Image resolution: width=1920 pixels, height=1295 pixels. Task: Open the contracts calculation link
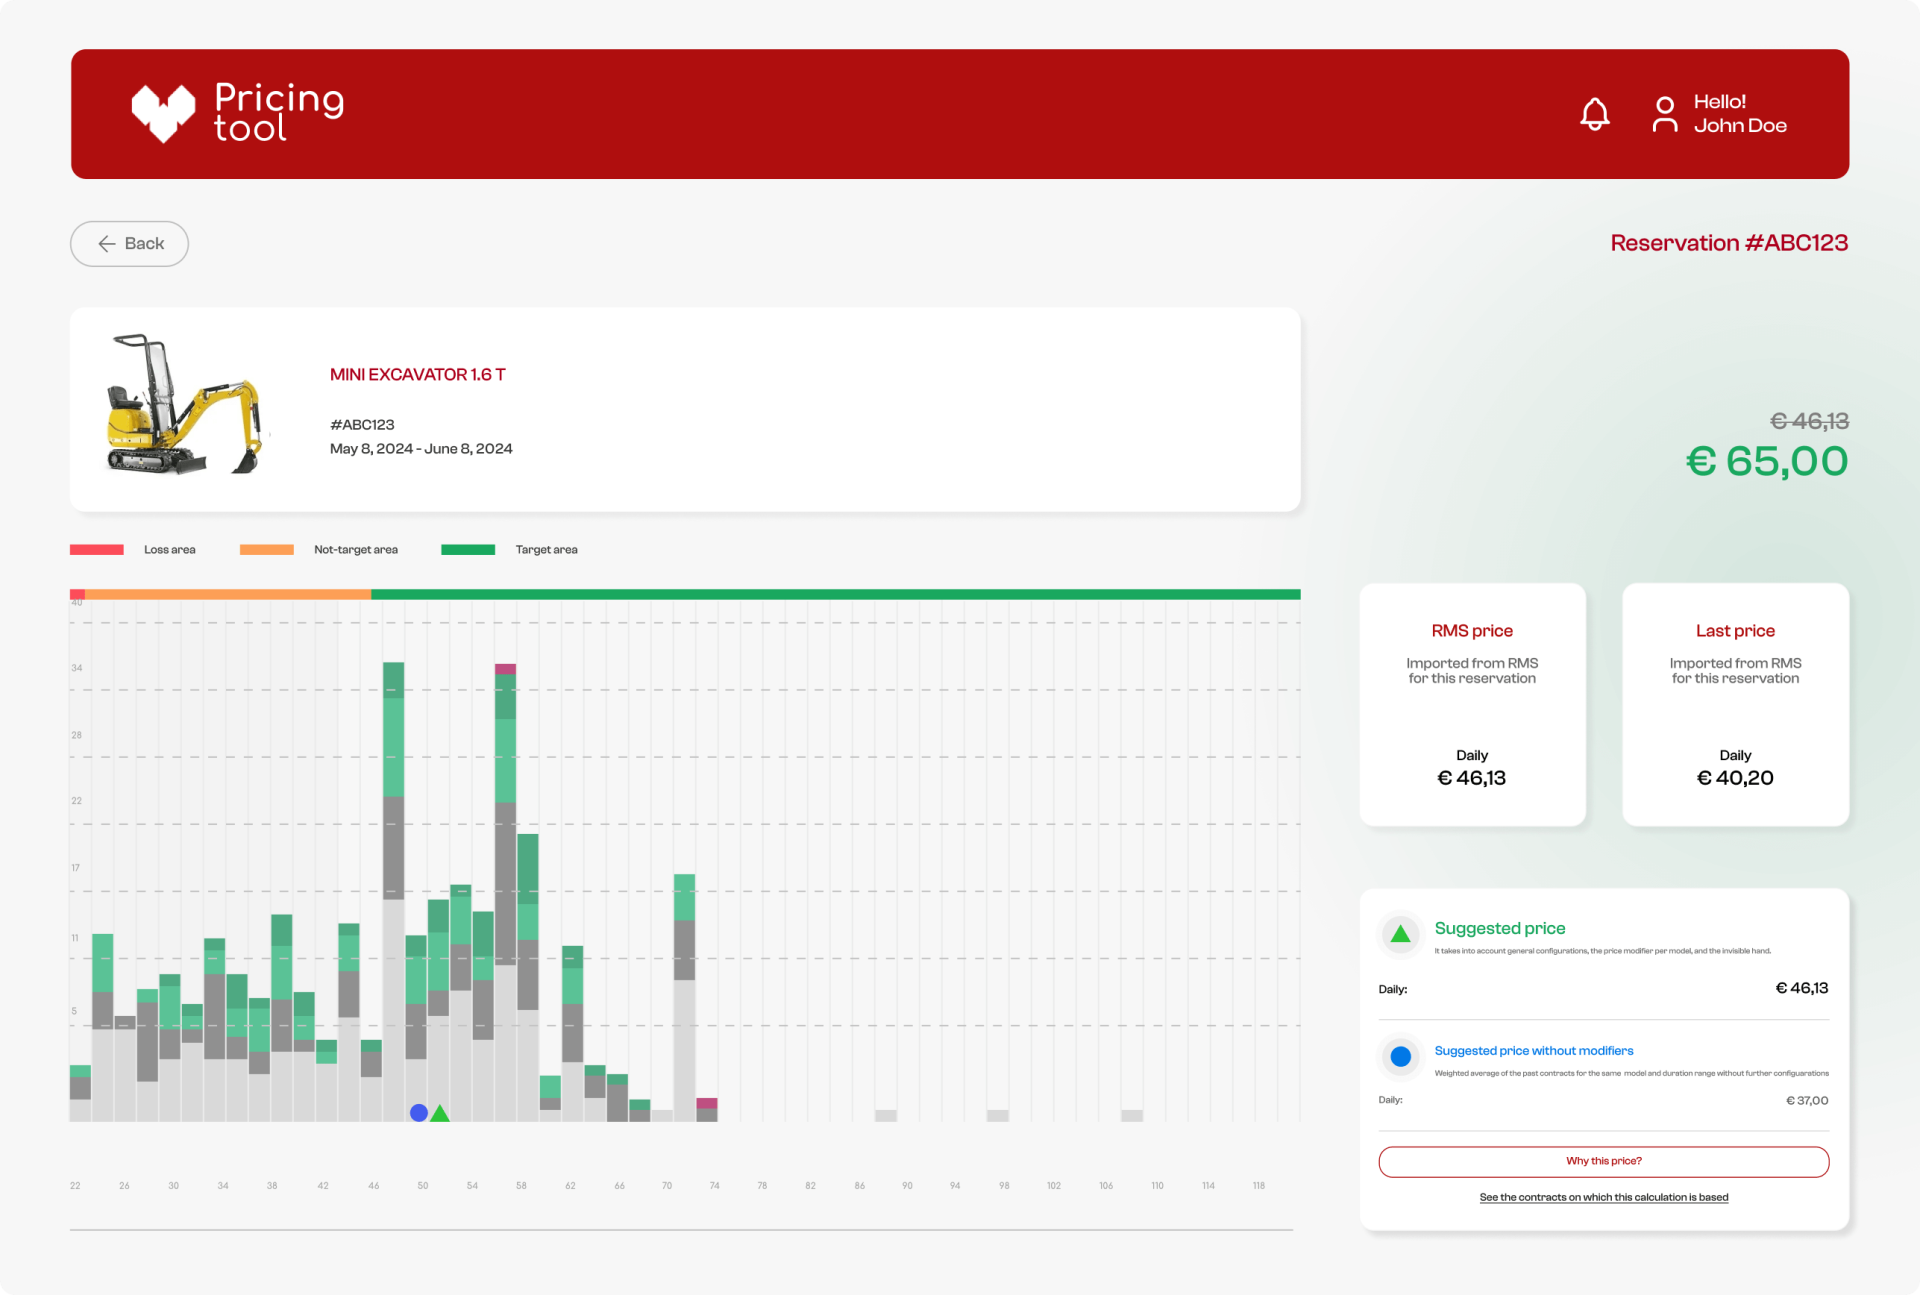(x=1603, y=1197)
